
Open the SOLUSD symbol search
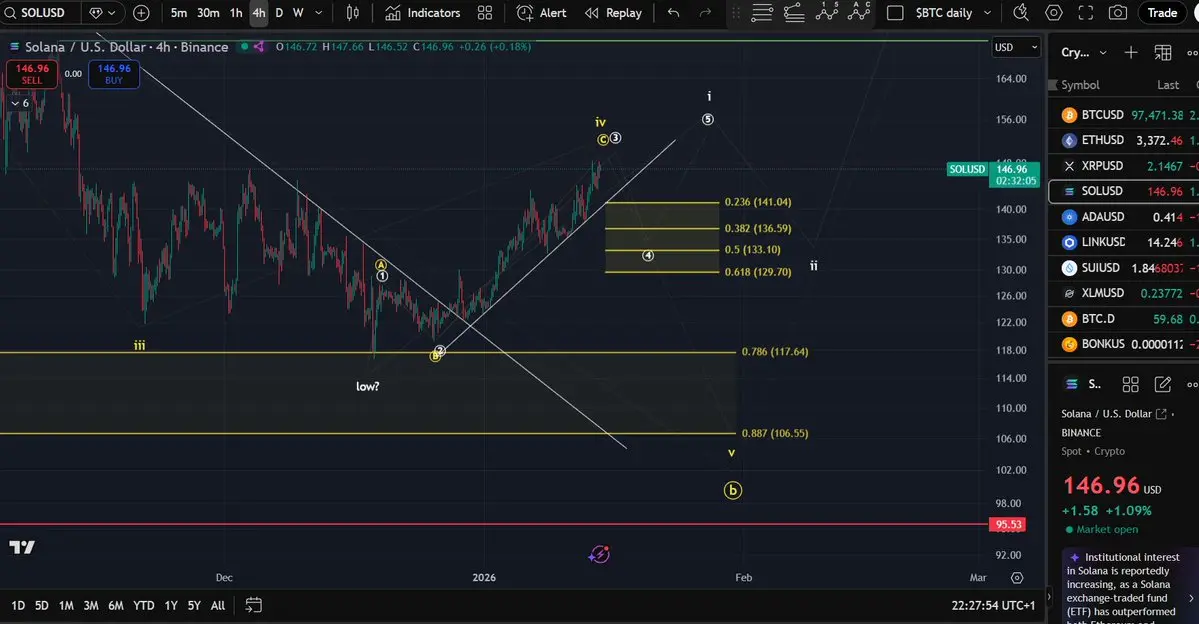click(34, 13)
